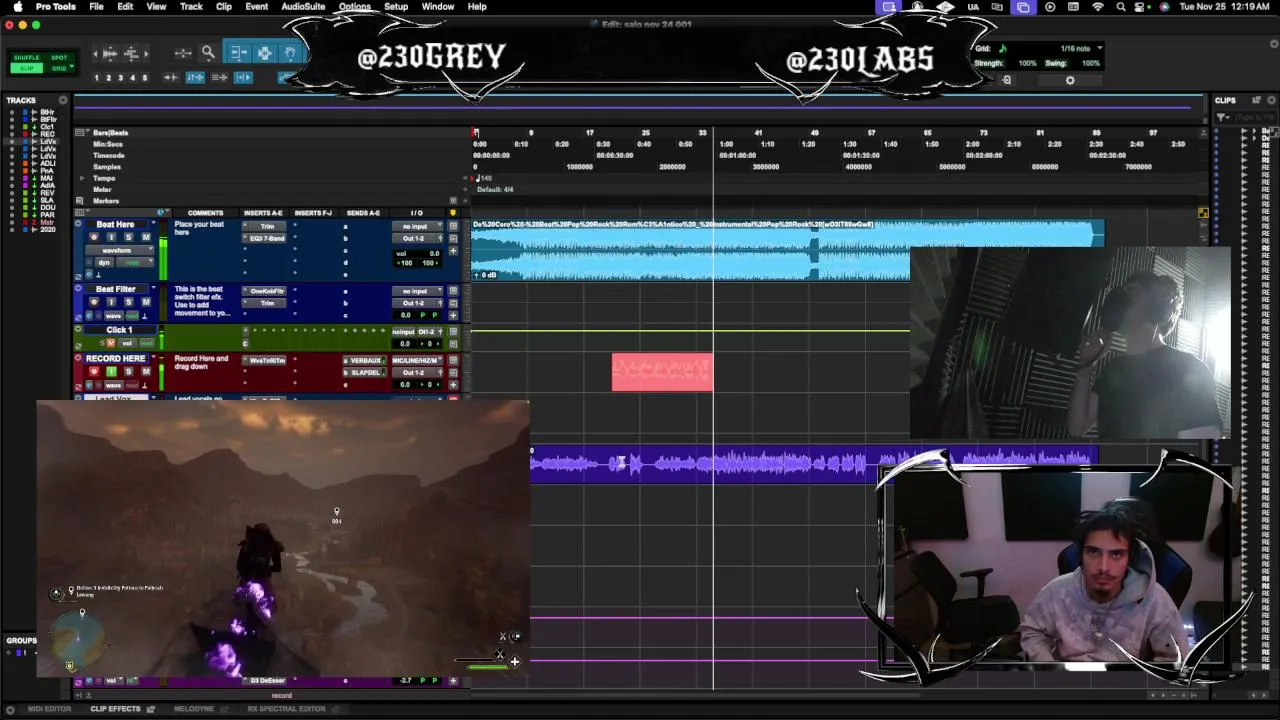Open the VERBAUX send on RECORD HERE

365,361
